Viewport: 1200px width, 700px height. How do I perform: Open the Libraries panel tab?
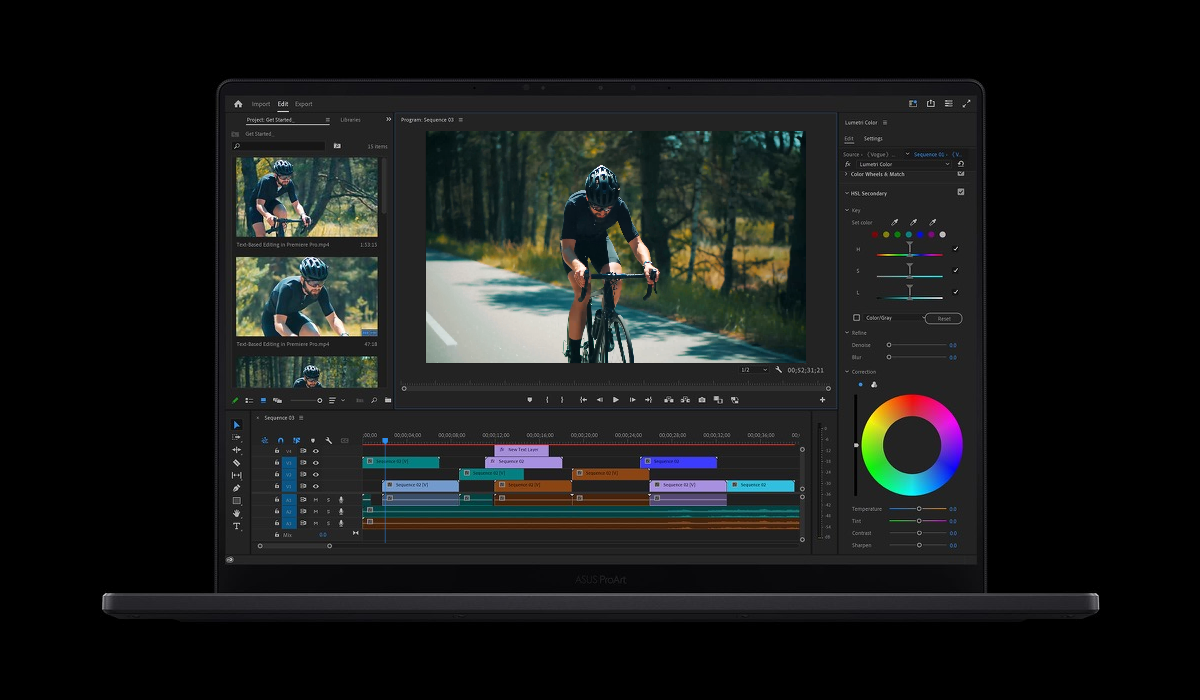point(350,120)
